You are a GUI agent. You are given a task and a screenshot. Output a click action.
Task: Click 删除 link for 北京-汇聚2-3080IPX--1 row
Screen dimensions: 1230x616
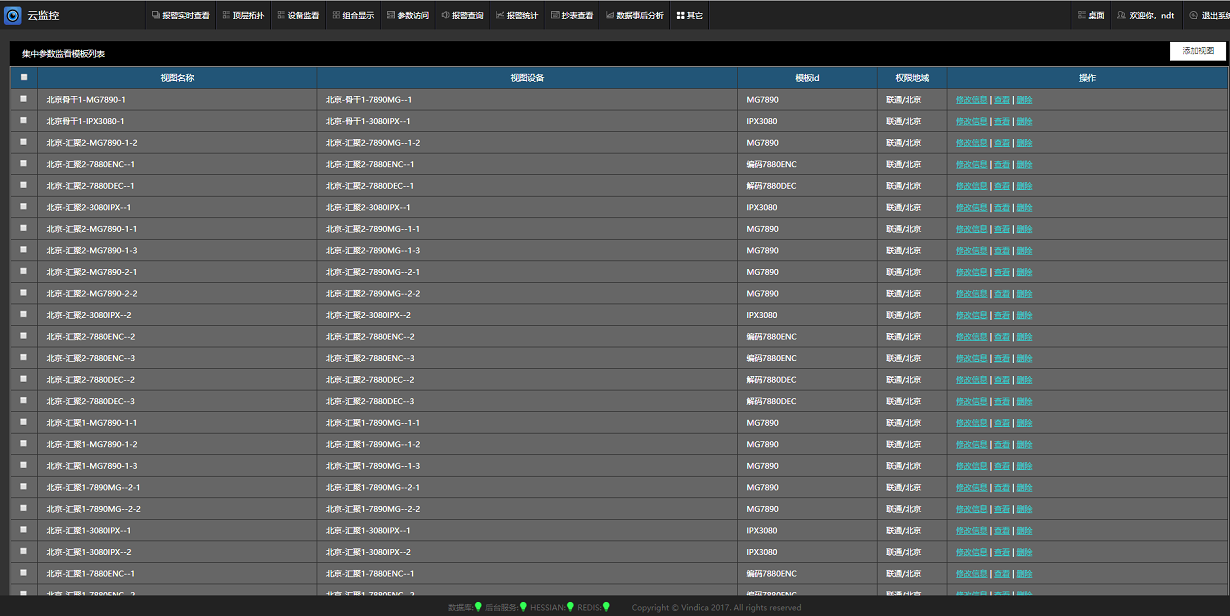[1024, 207]
